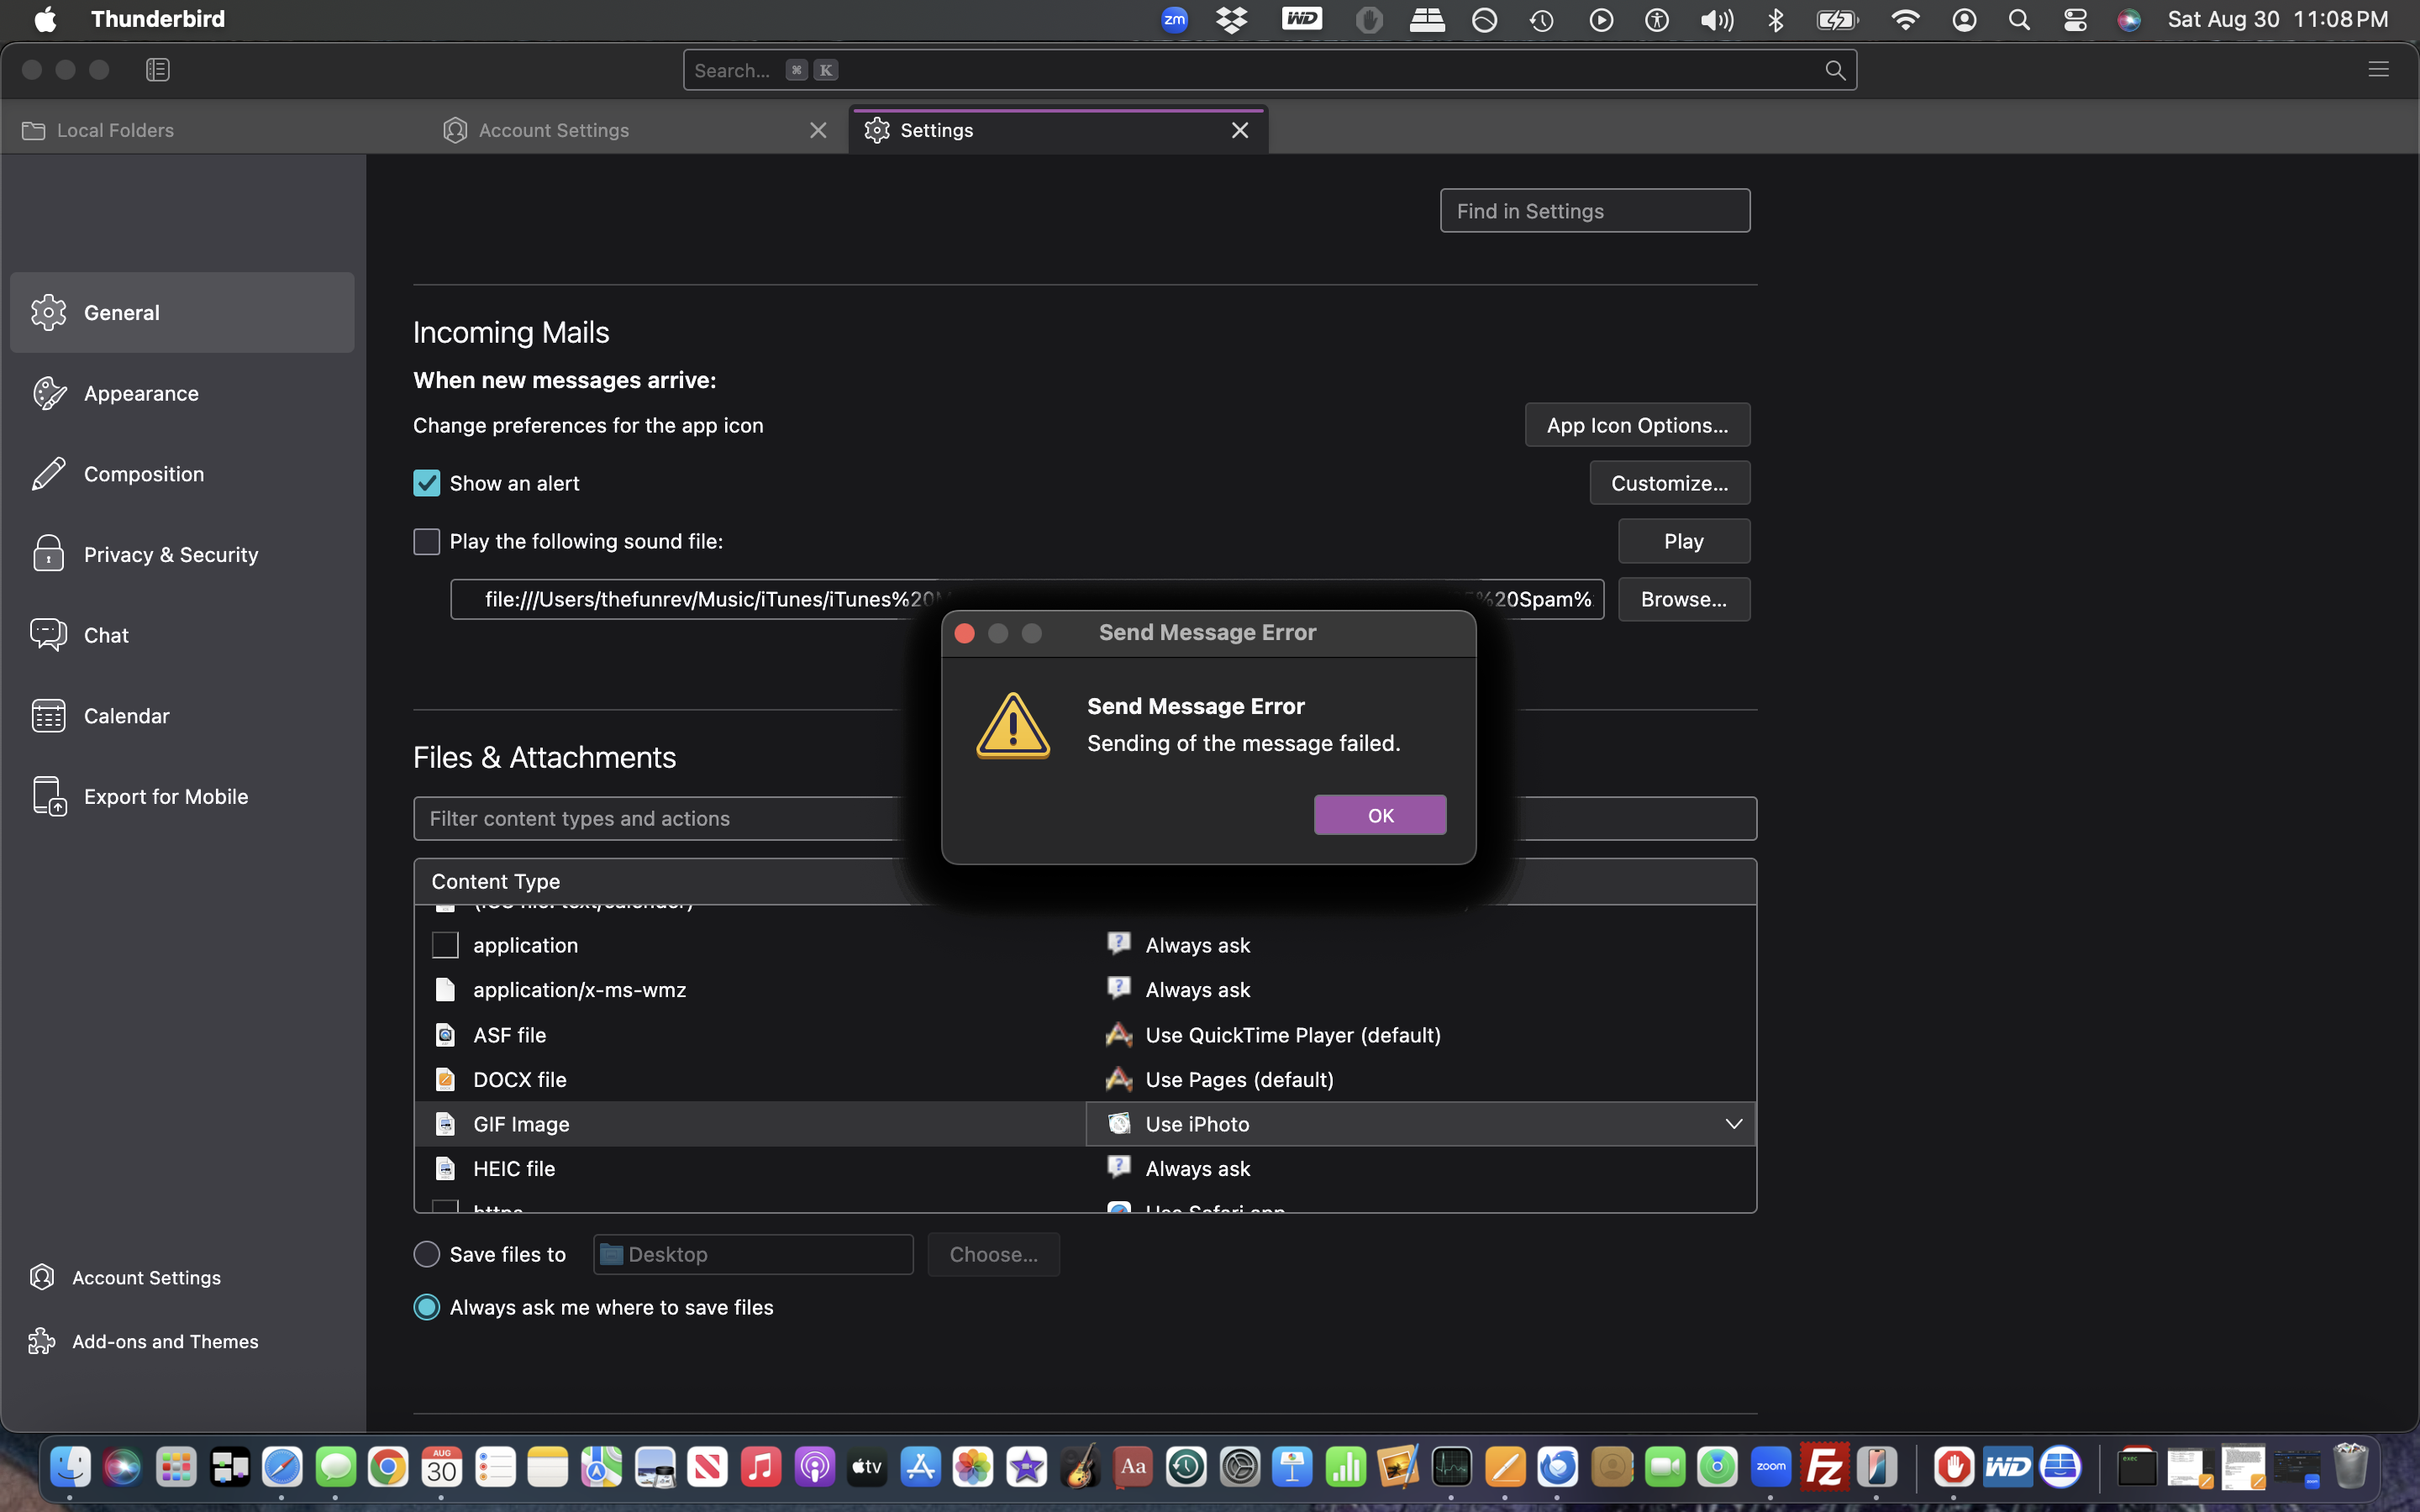Adjust the volume icon in the menu bar

pyautogui.click(x=1716, y=20)
